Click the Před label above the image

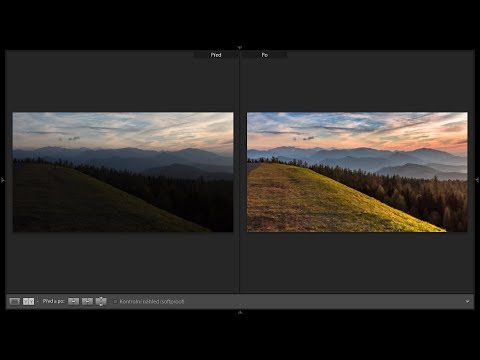[x=216, y=55]
